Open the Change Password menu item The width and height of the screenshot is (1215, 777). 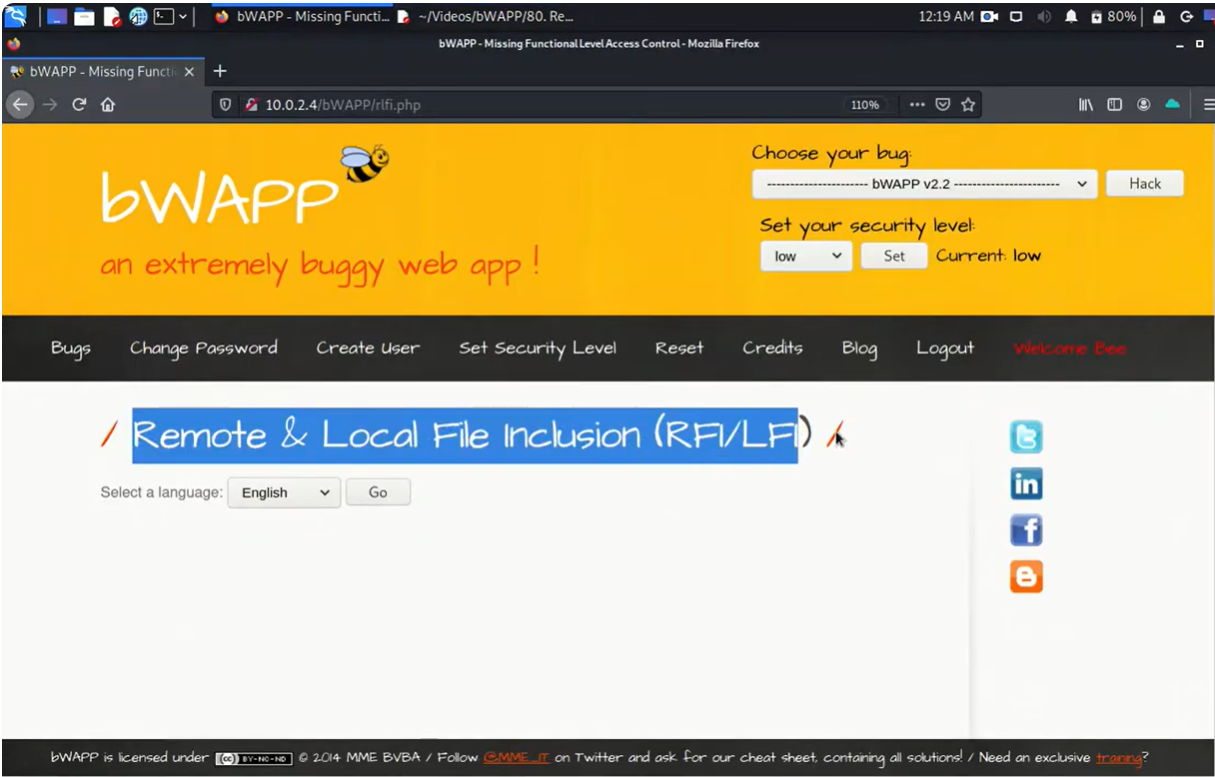(x=203, y=348)
